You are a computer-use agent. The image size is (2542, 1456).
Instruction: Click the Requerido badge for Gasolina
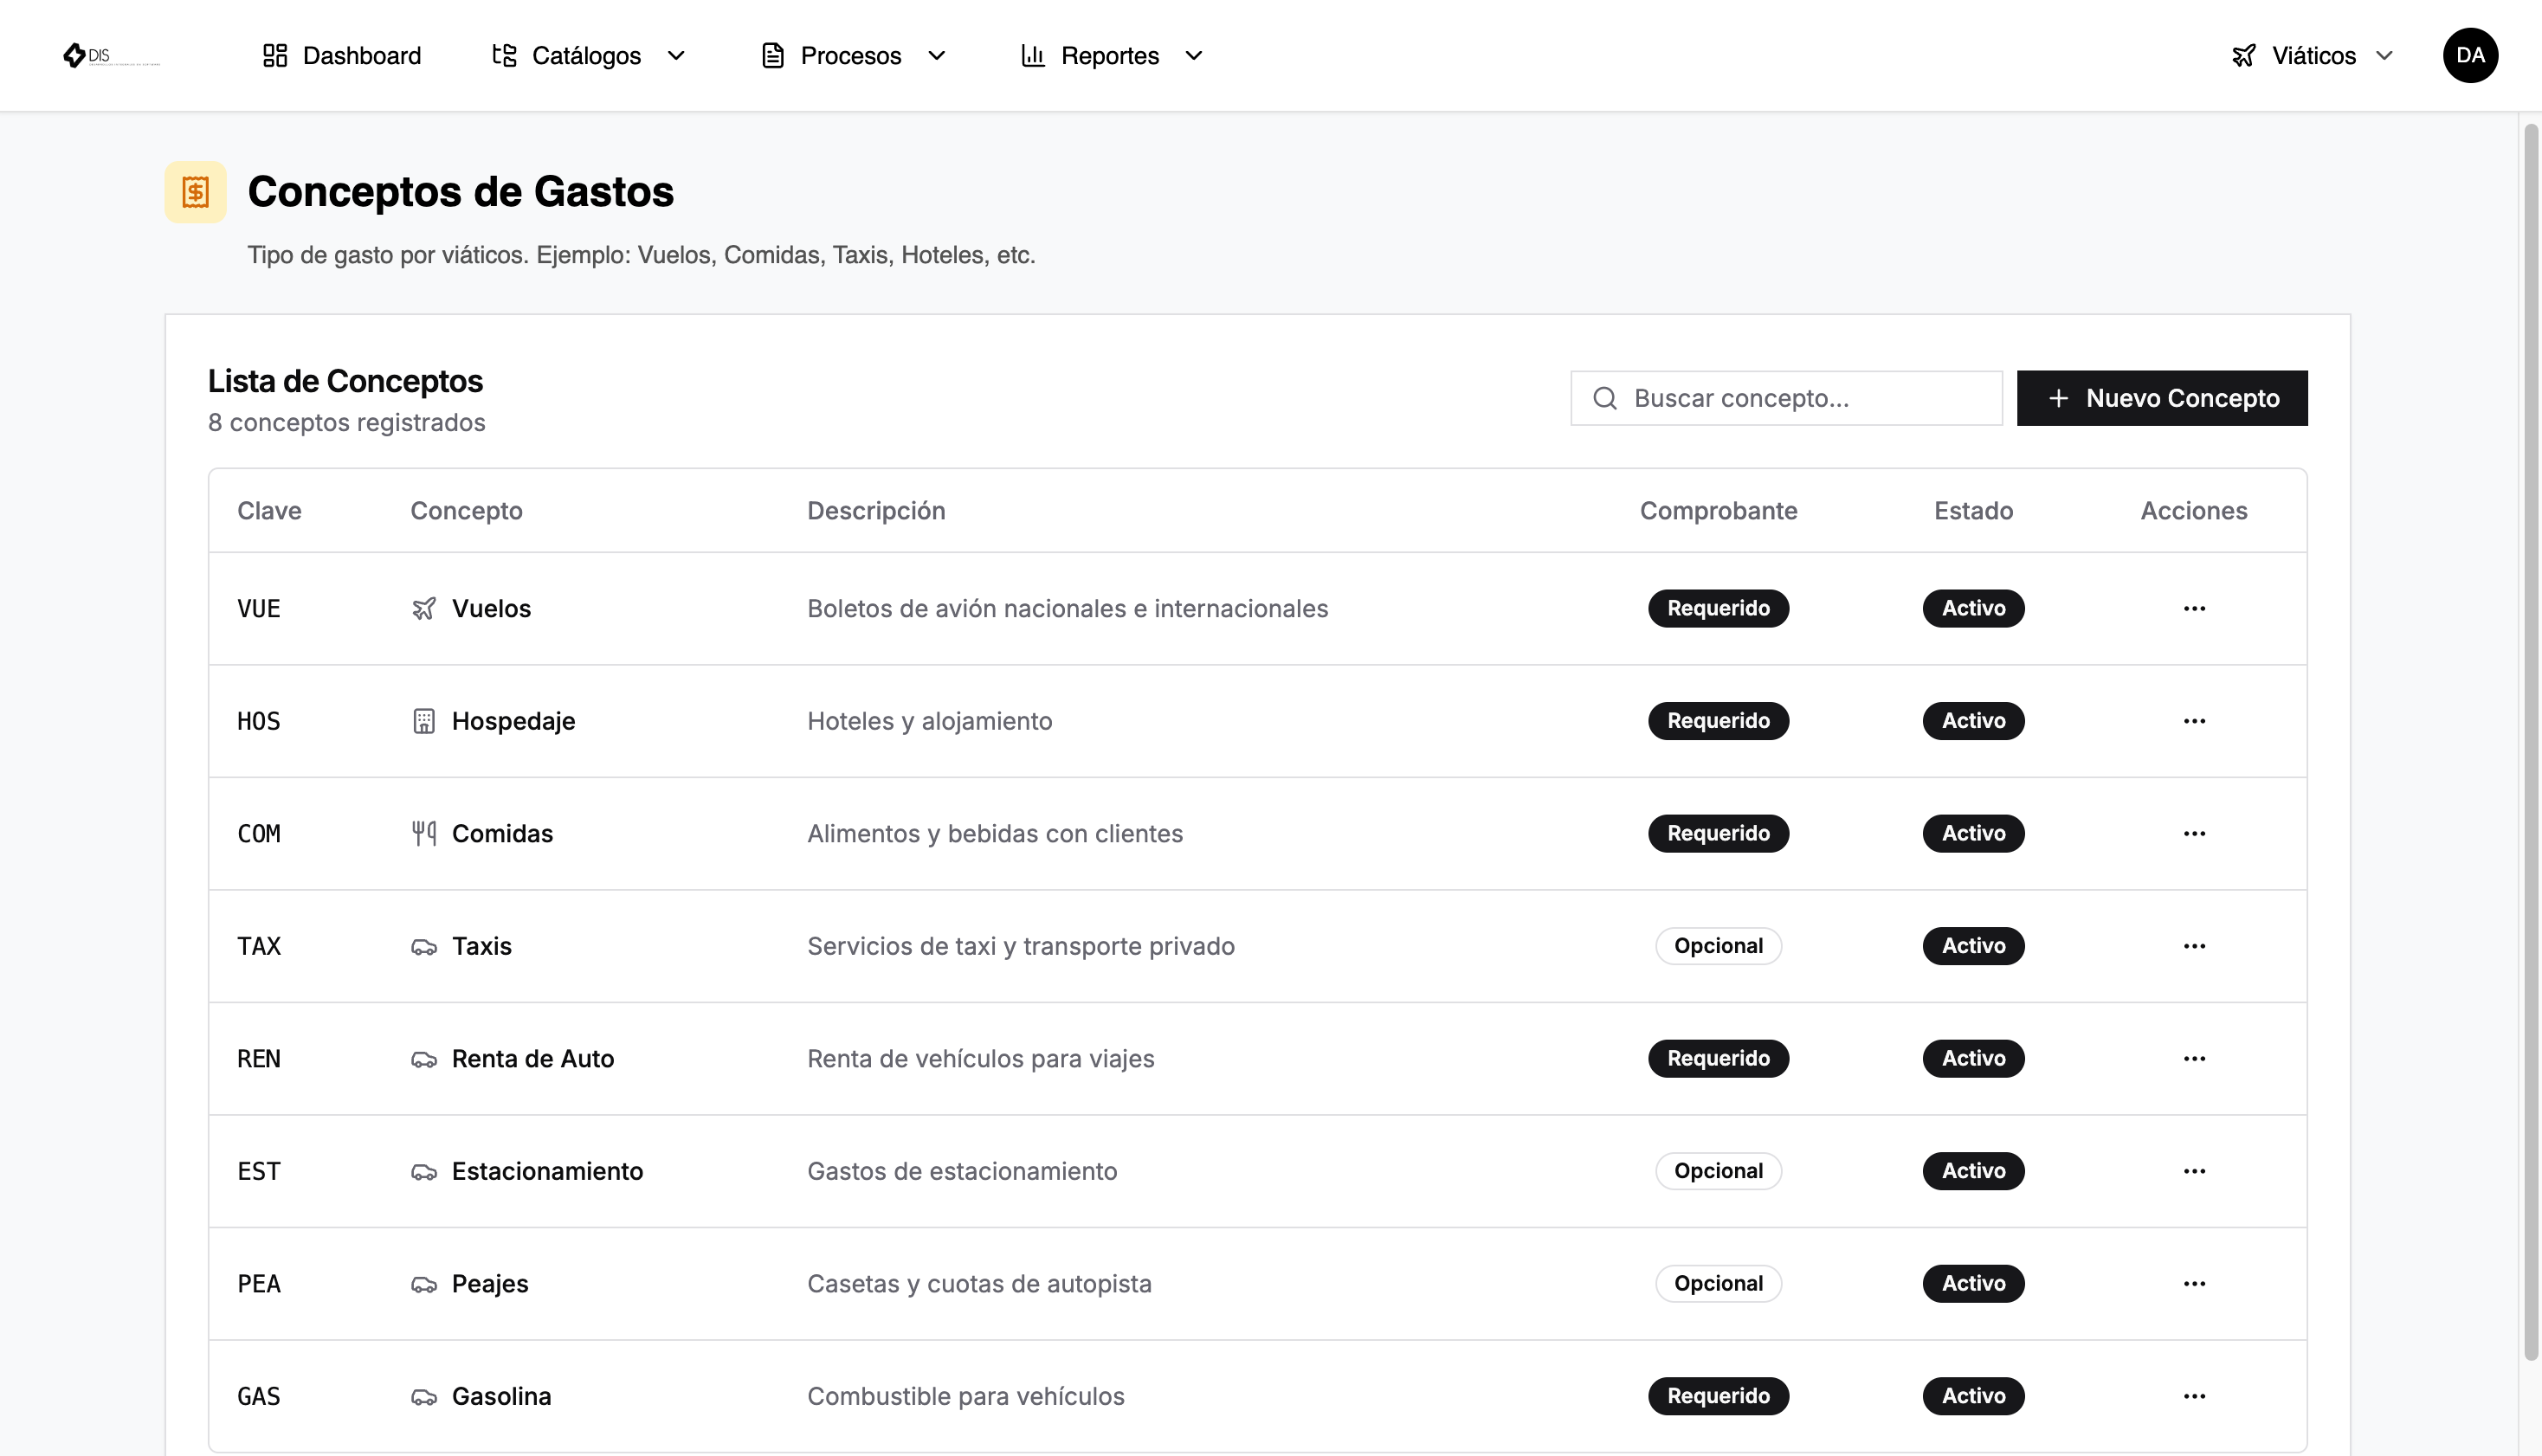pyautogui.click(x=1718, y=1396)
